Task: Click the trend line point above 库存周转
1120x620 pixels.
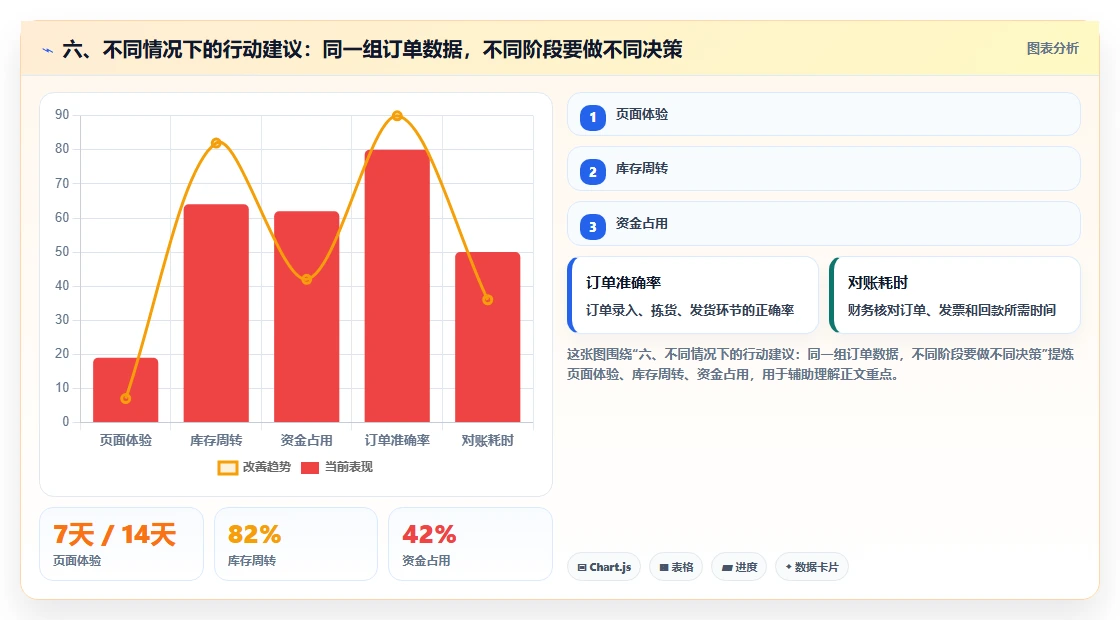Action: [x=216, y=143]
